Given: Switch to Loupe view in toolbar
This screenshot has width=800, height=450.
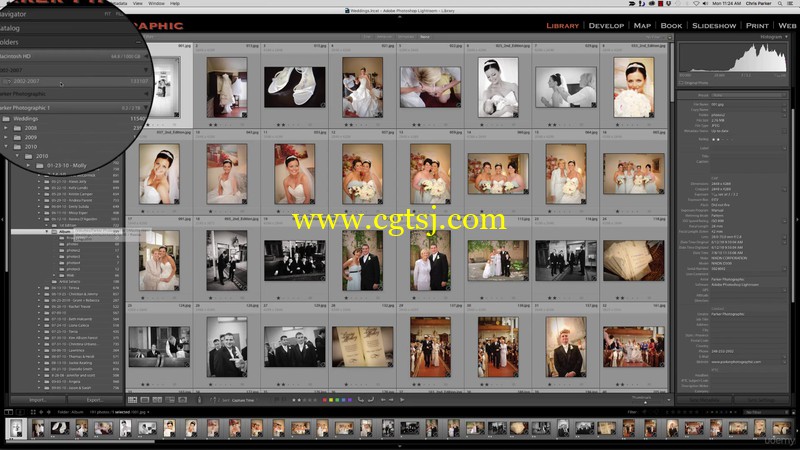Looking at the screenshot, I should point(145,400).
